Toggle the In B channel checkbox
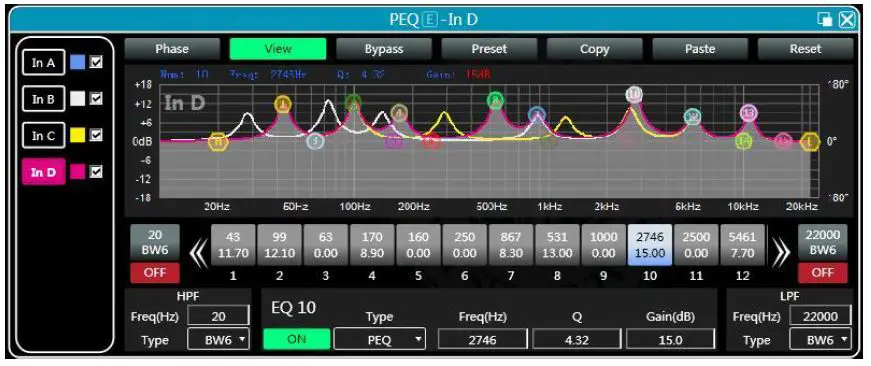This screenshot has height=366, width=871. tap(97, 99)
